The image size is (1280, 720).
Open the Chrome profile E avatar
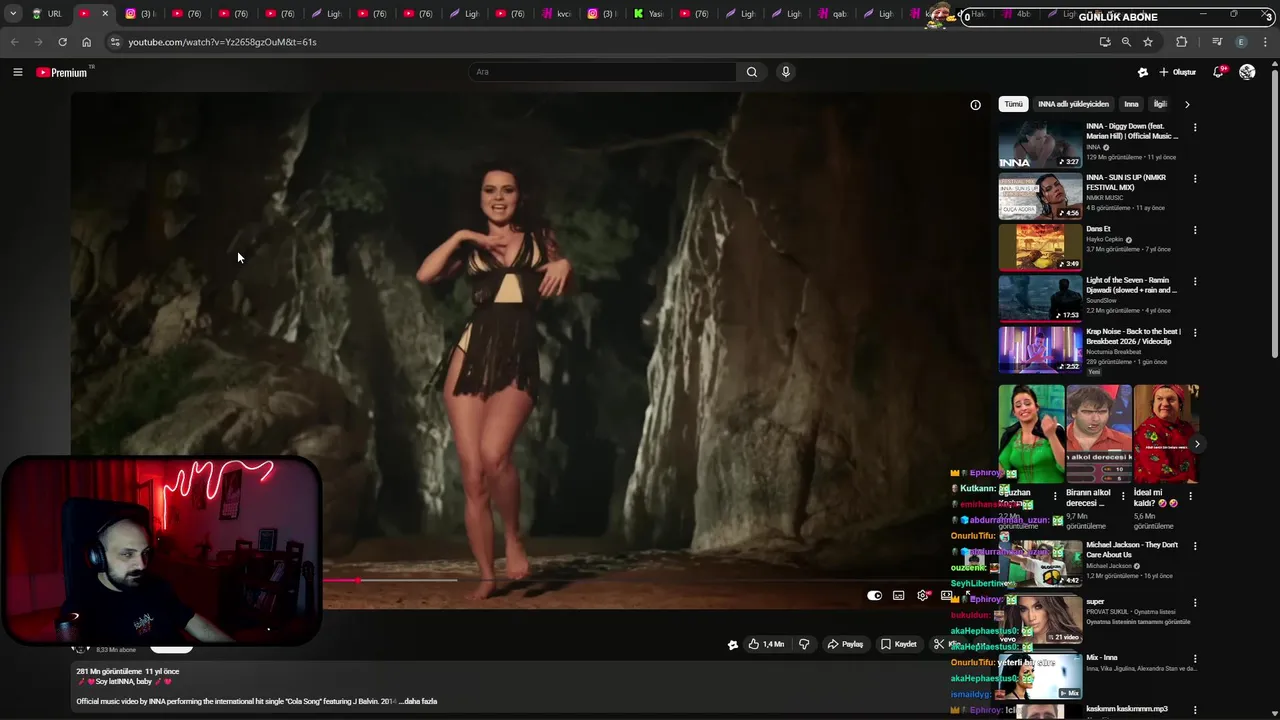1241,42
